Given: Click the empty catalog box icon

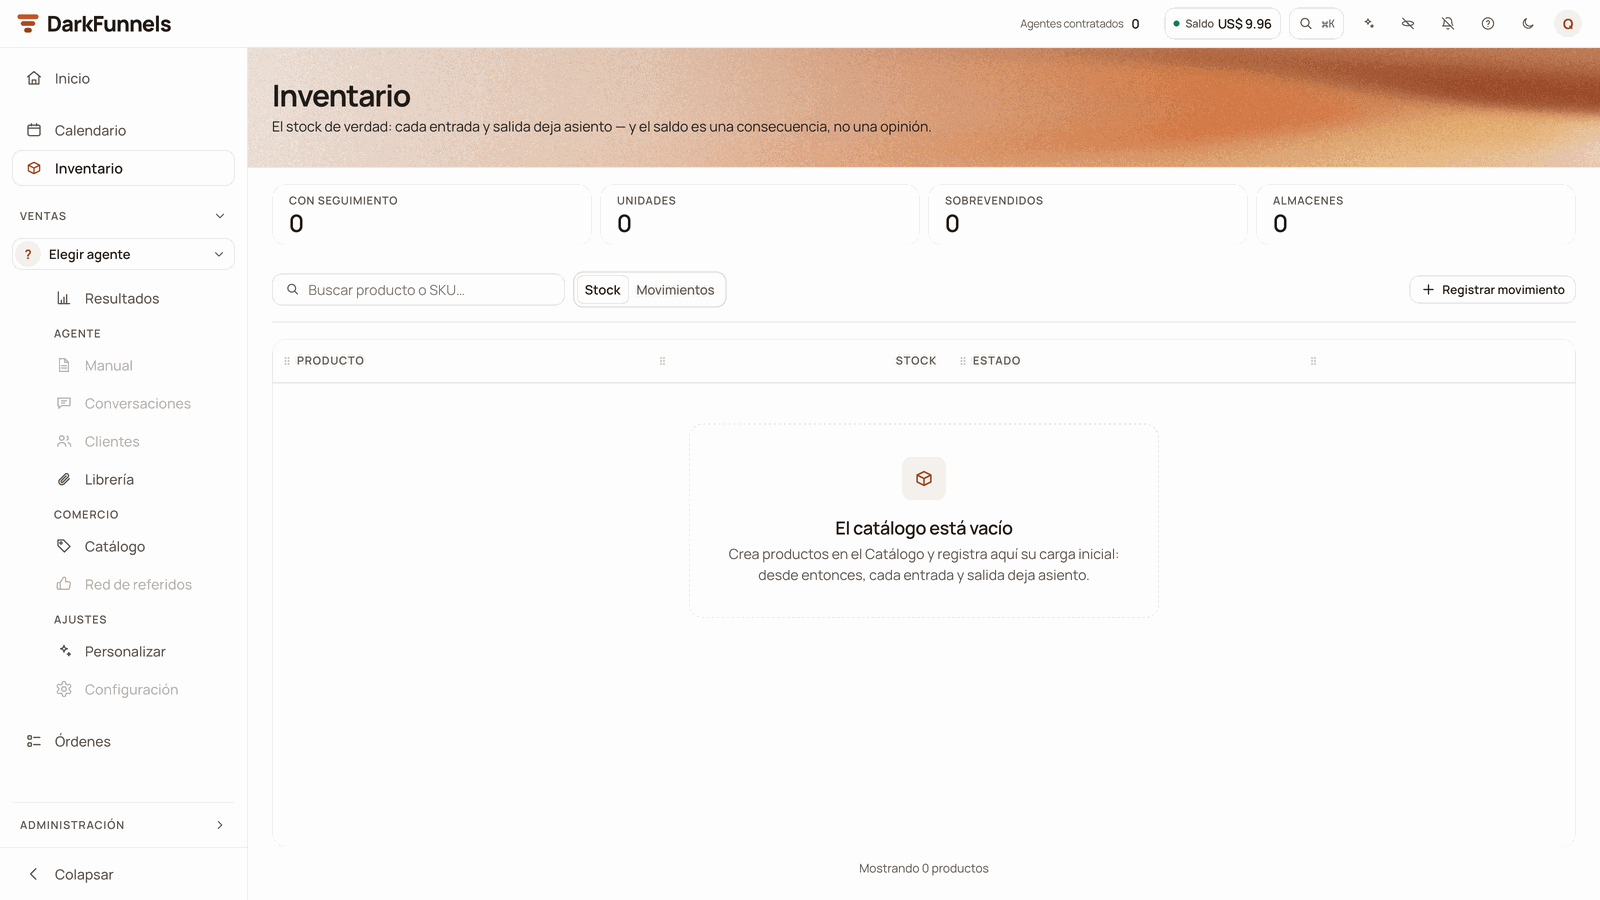Looking at the screenshot, I should pyautogui.click(x=924, y=479).
